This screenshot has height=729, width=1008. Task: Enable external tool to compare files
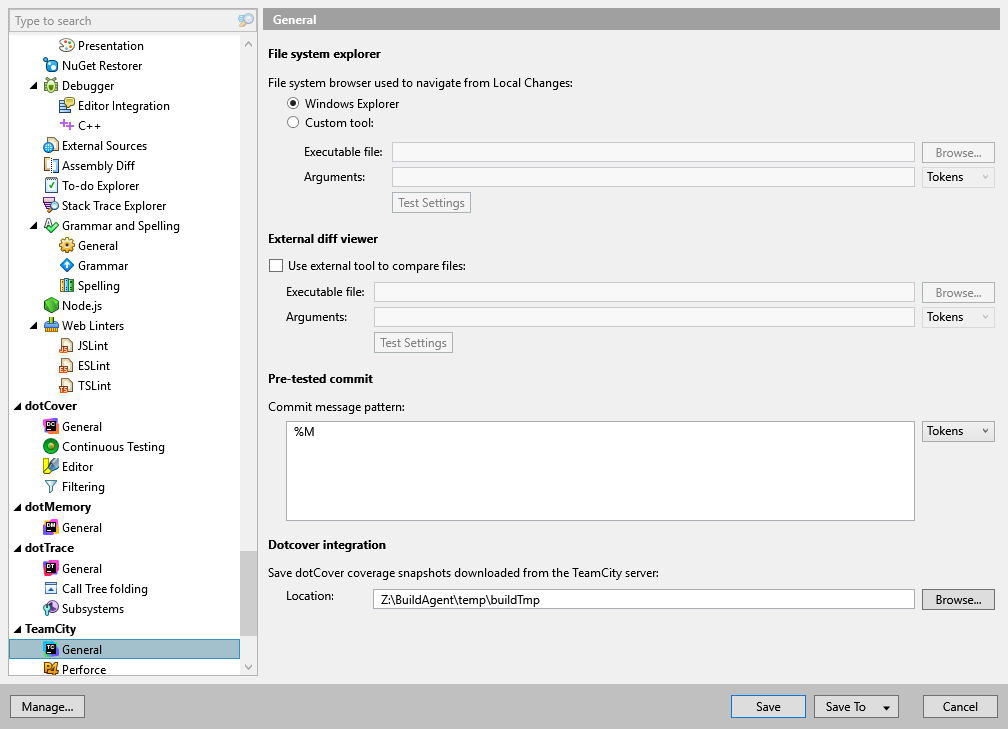coord(276,265)
